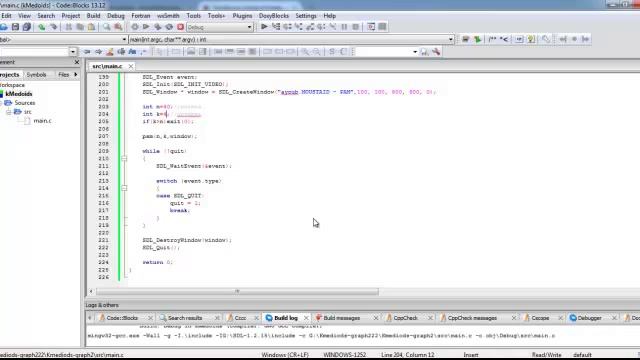Show more management tabs arrow
The image size is (640, 360).
click(x=76, y=75)
